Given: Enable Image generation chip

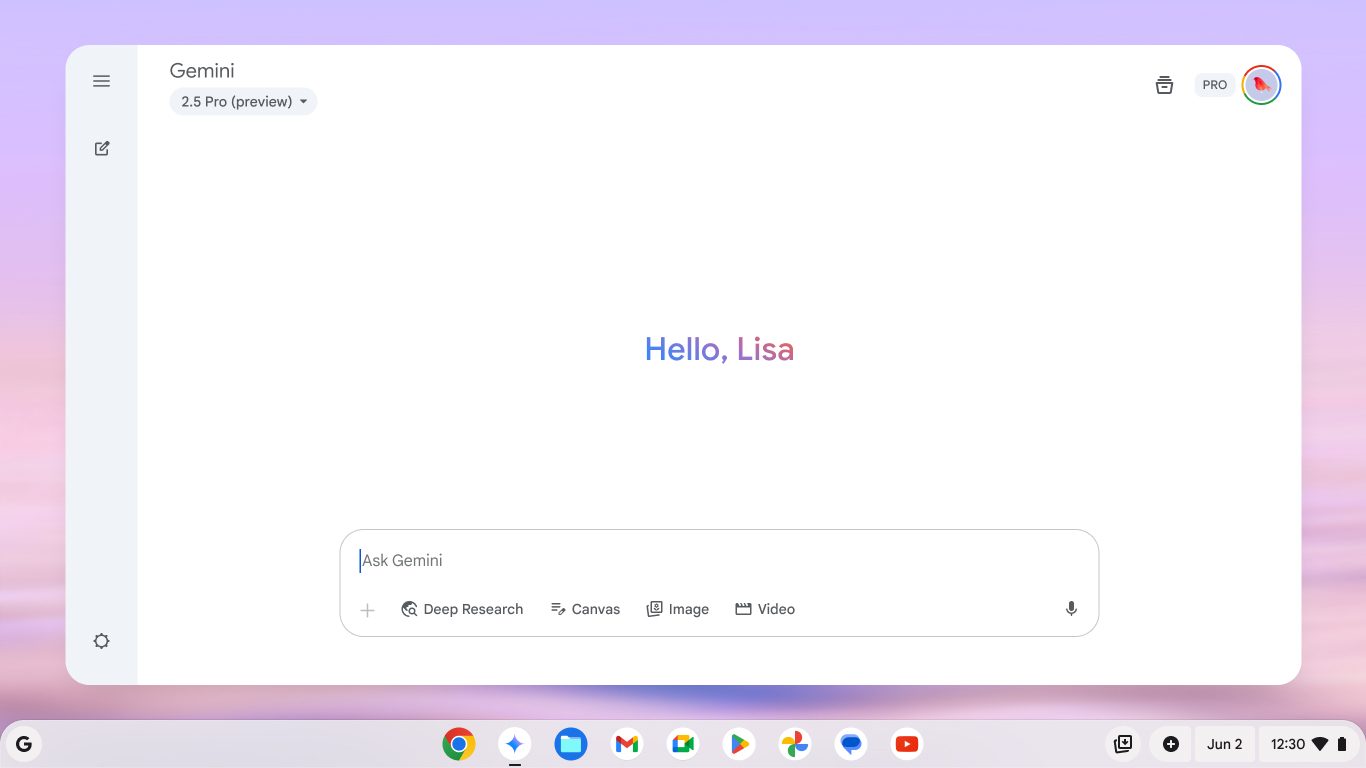Looking at the screenshot, I should click(678, 609).
